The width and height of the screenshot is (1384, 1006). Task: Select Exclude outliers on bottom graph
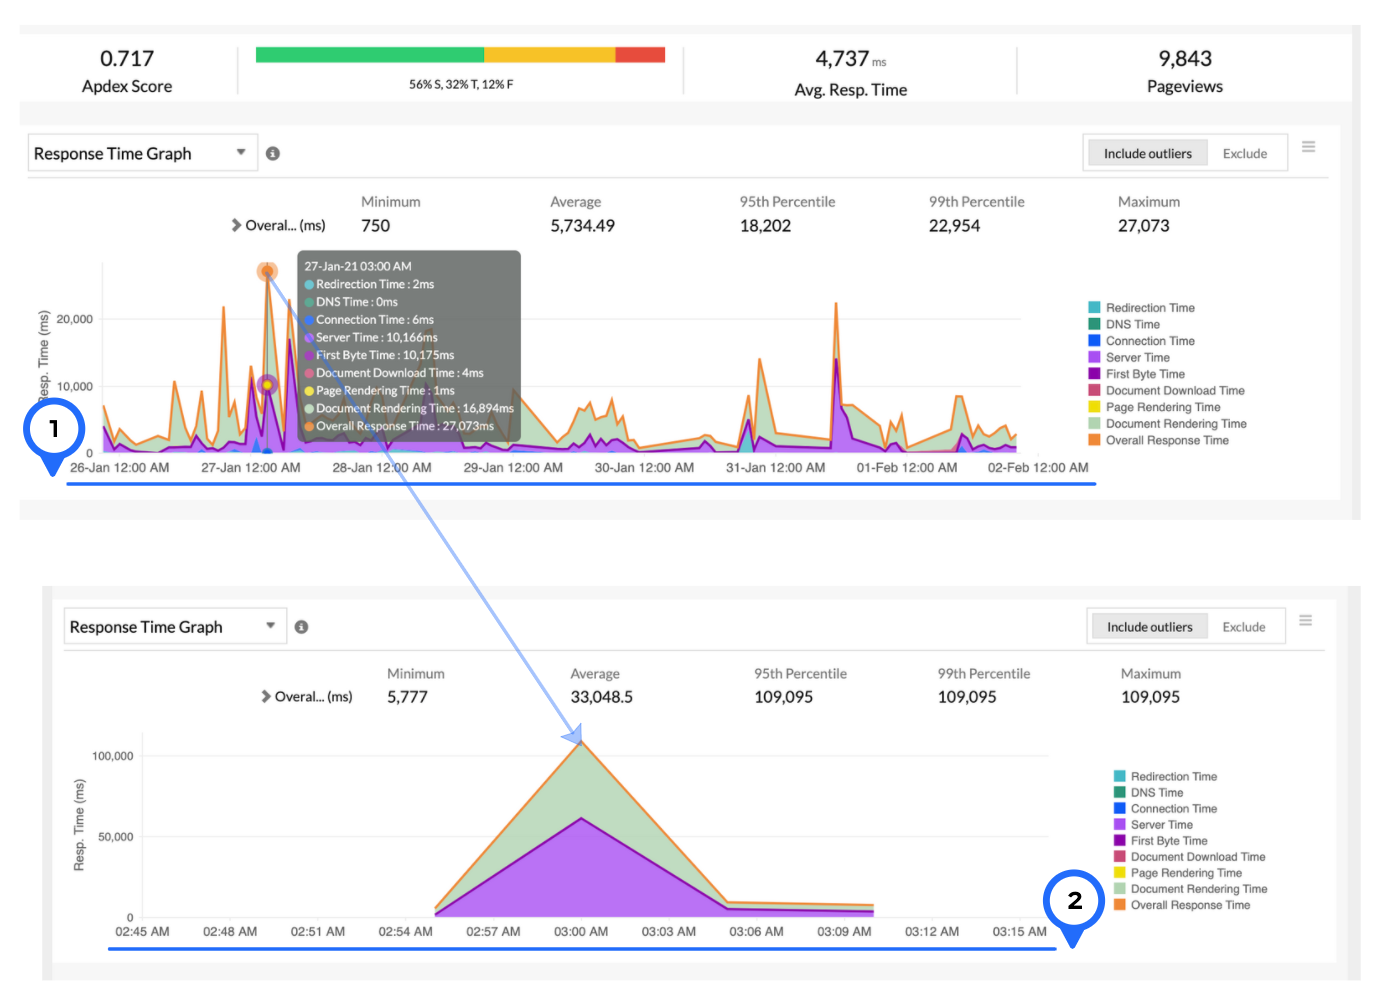coord(1243,627)
